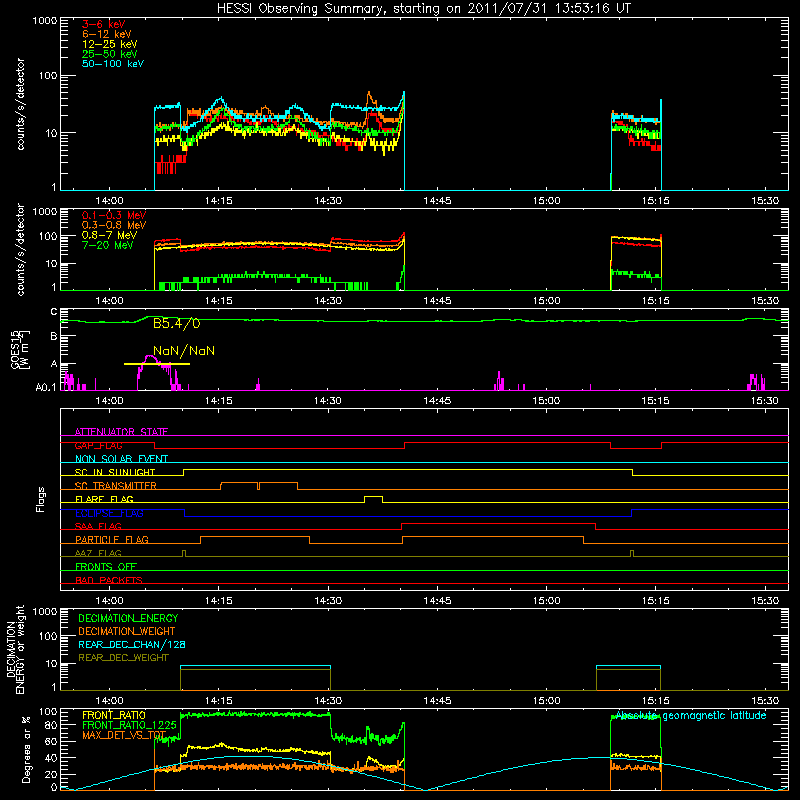Select the AAZ_FLAG label
The height and width of the screenshot is (800, 800).
(98, 553)
